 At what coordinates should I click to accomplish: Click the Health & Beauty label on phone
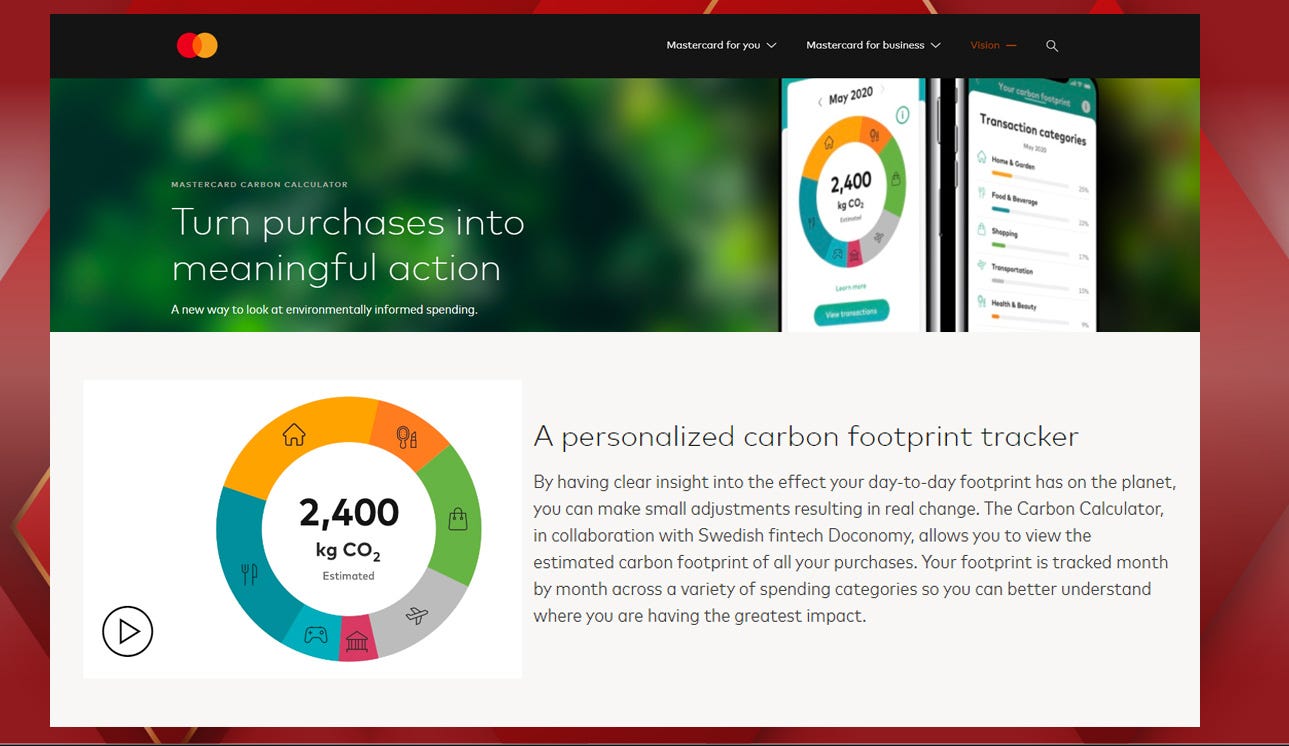(1014, 305)
